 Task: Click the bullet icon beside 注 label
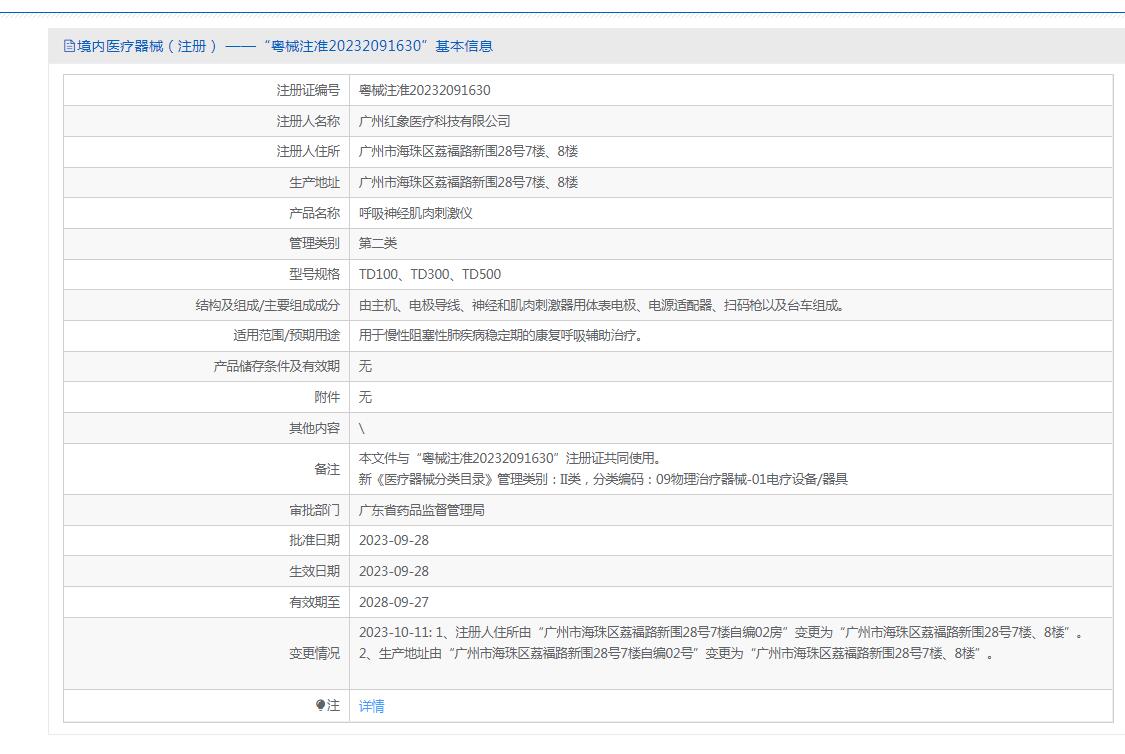320,706
